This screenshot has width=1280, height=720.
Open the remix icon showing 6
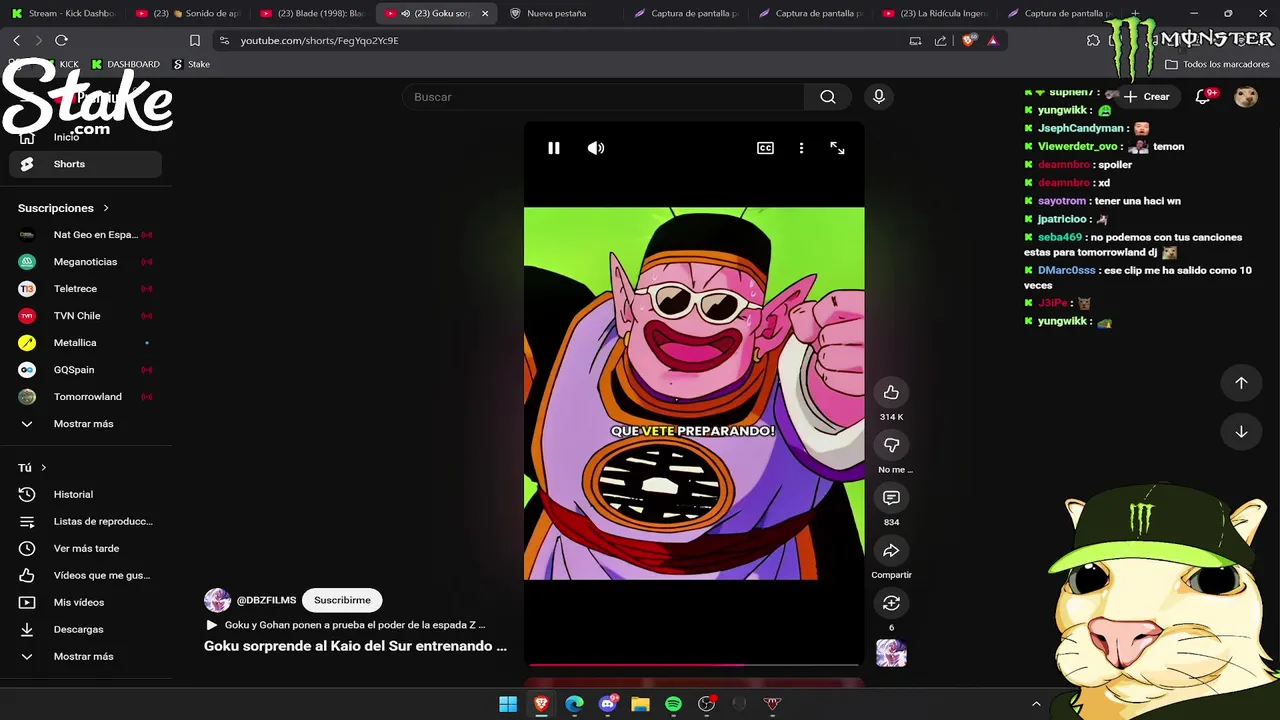891,603
